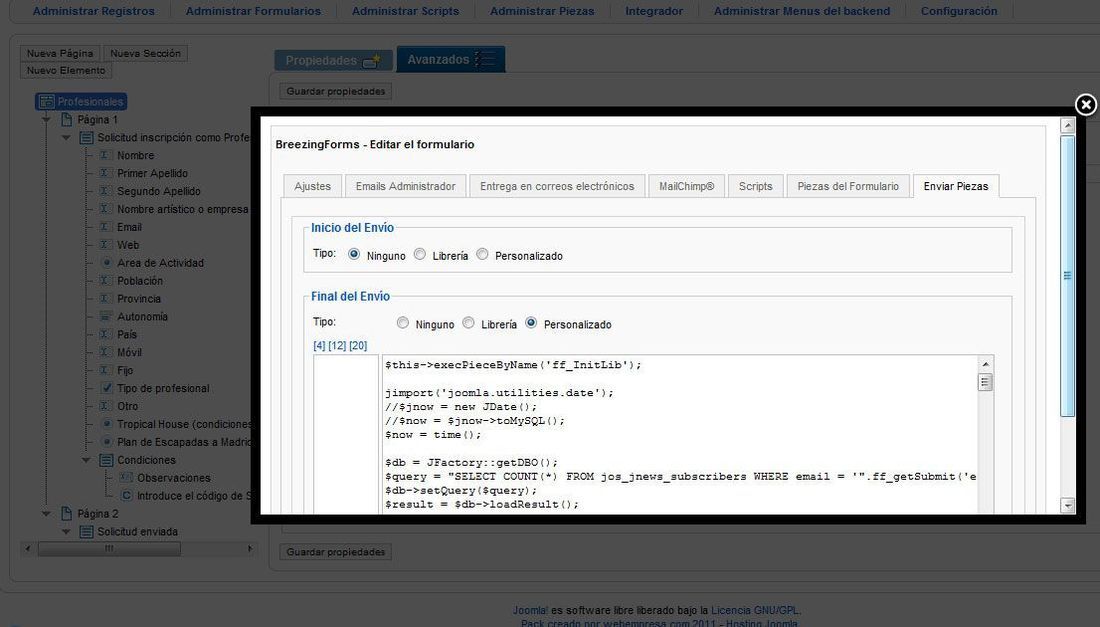Click the Provincia text field icon
Image resolution: width=1100 pixels, height=627 pixels.
[105, 298]
